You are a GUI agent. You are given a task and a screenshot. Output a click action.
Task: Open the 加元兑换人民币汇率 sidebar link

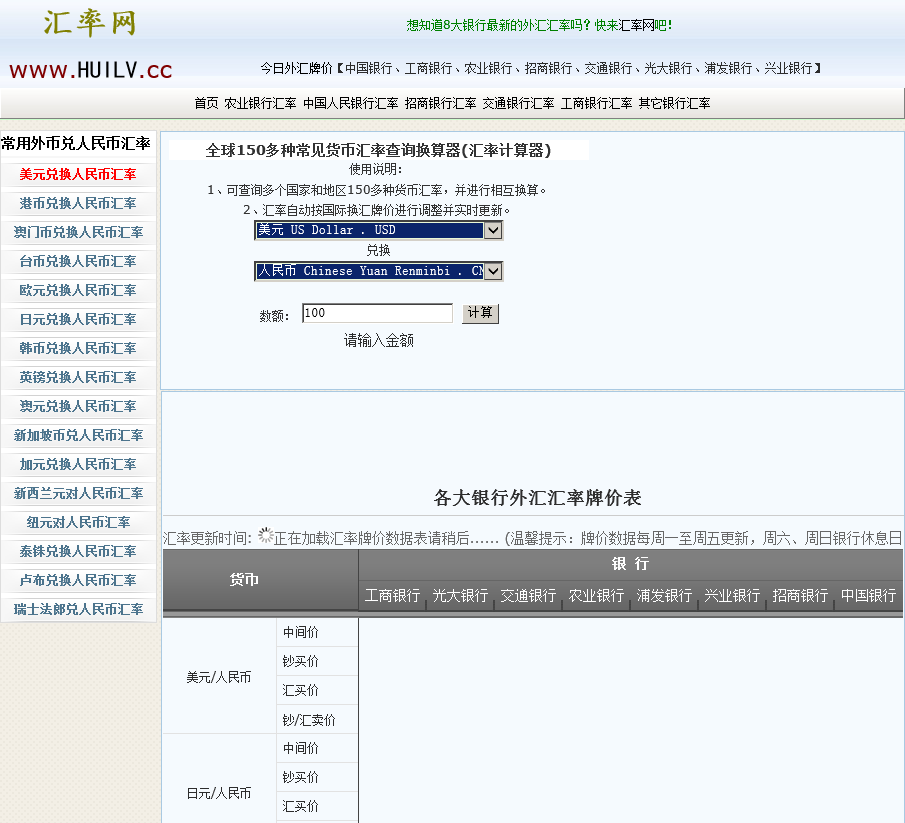78,464
